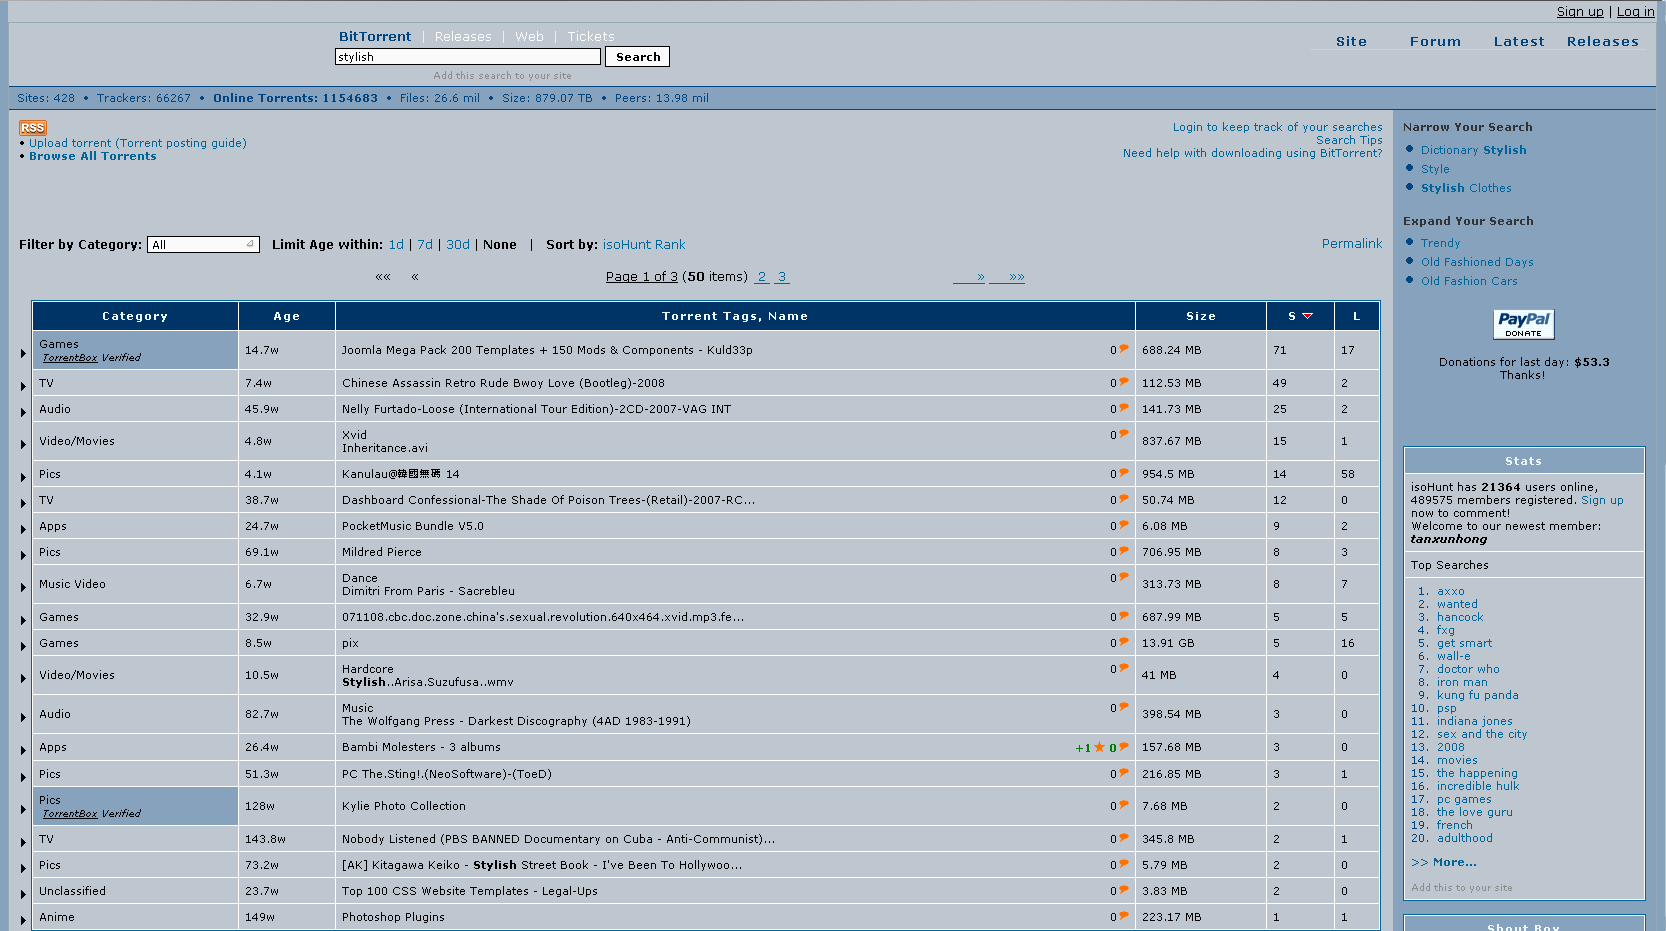Open top search 'axxo'

coord(1450,591)
